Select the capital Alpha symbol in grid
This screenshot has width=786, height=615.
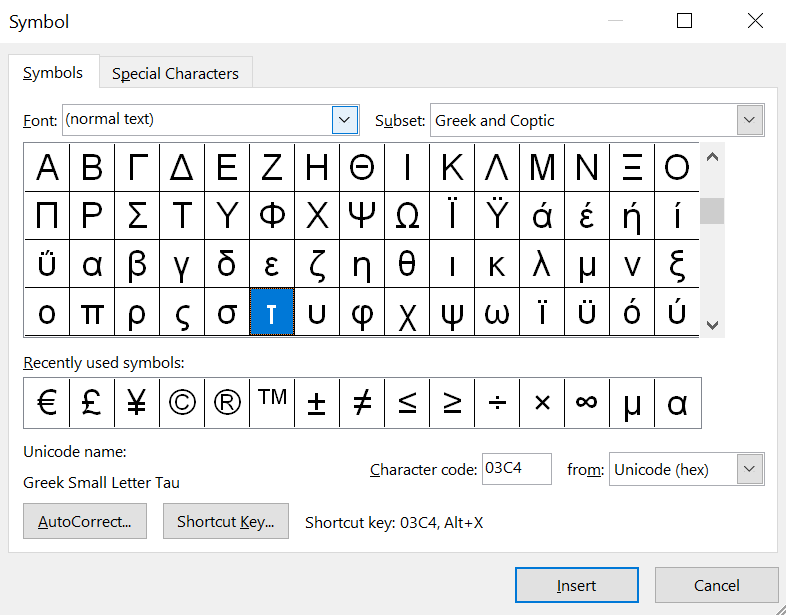point(47,167)
